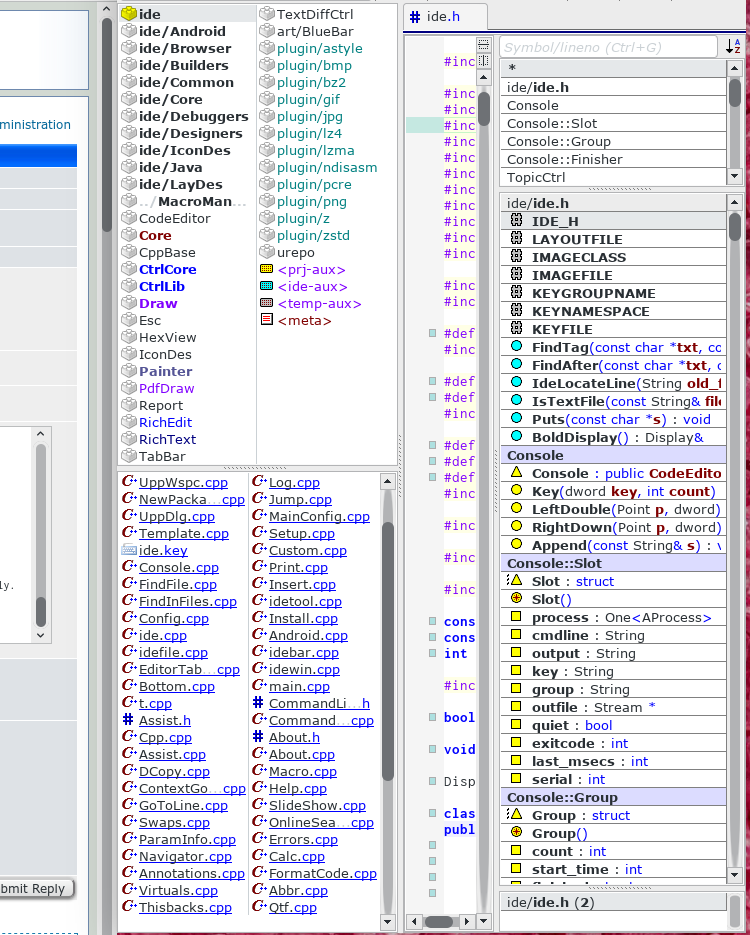Click the FindTag function circle icon

516,347
